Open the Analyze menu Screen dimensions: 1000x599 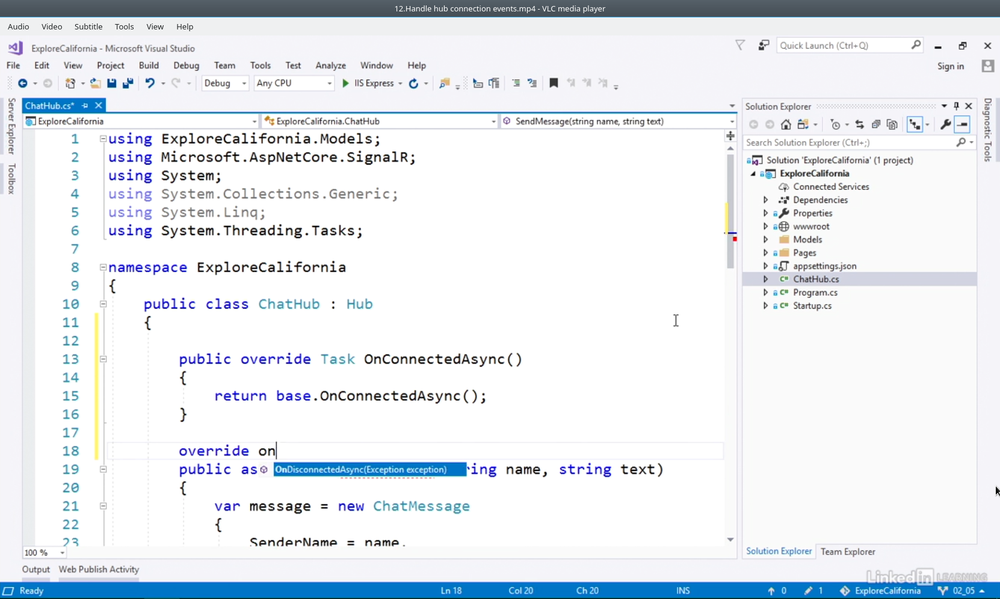pos(330,65)
